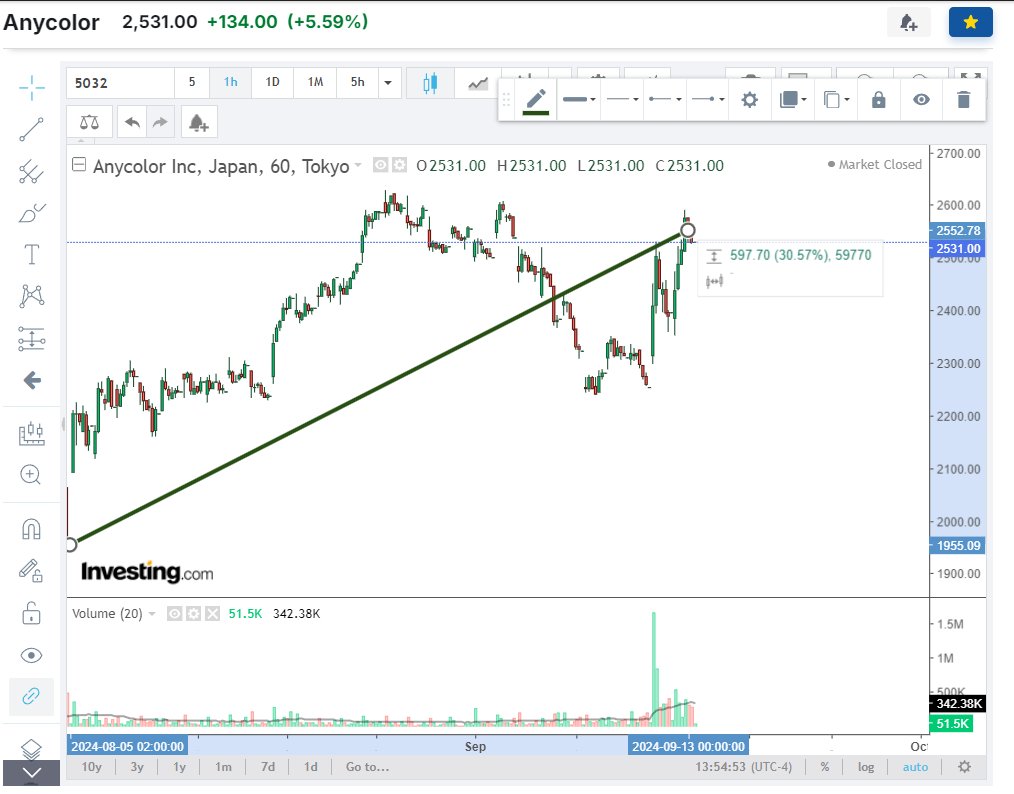Open the visual order layers dropdown
Image resolution: width=1014 pixels, height=794 pixels.
click(793, 100)
